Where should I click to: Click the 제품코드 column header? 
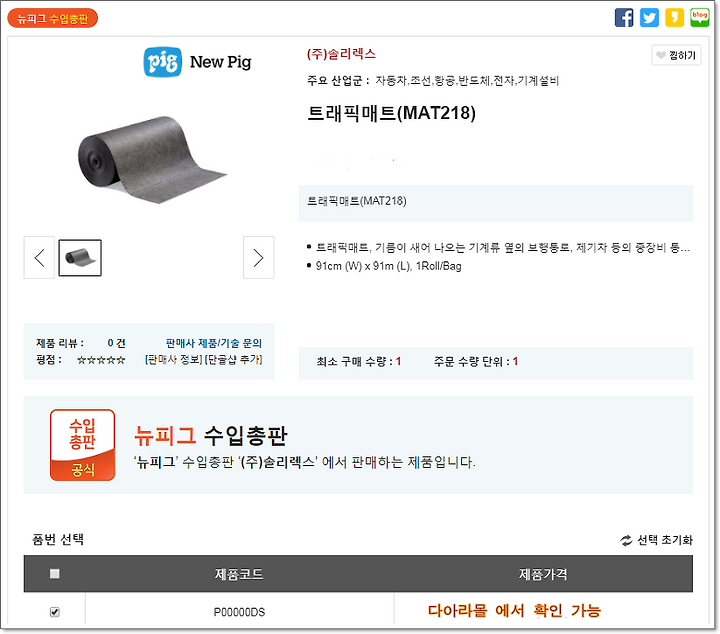[x=239, y=574]
